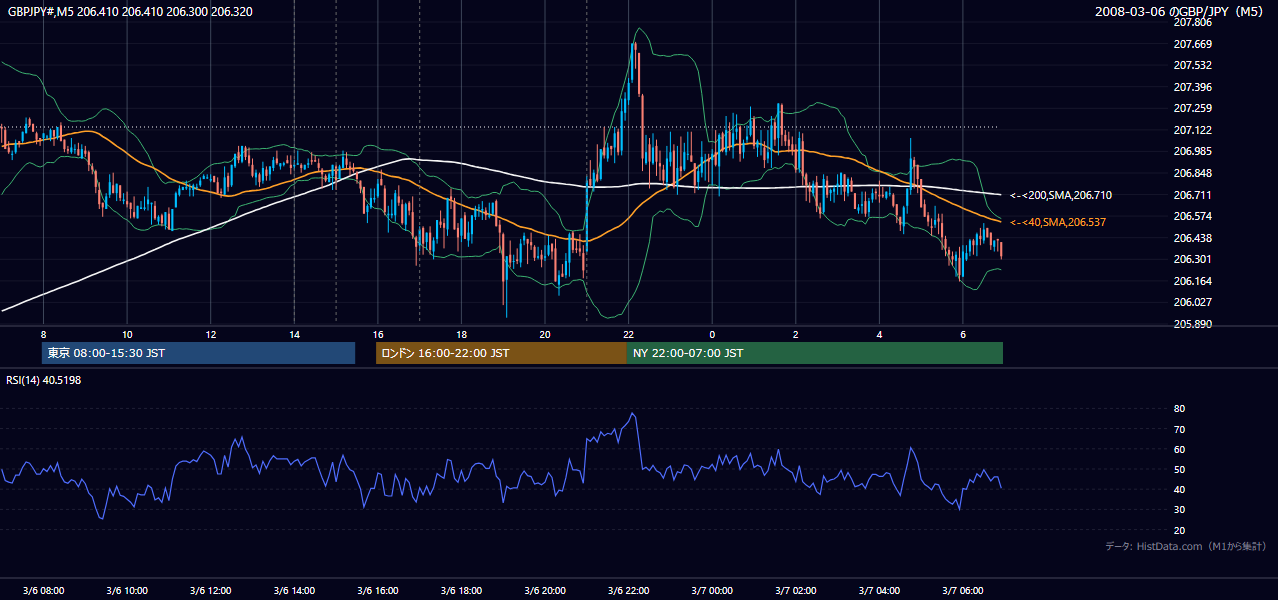Image resolution: width=1278 pixels, height=600 pixels.
Task: Select the ロンドン 16:00-22:00 JST session bar
Action: pyautogui.click(x=501, y=353)
